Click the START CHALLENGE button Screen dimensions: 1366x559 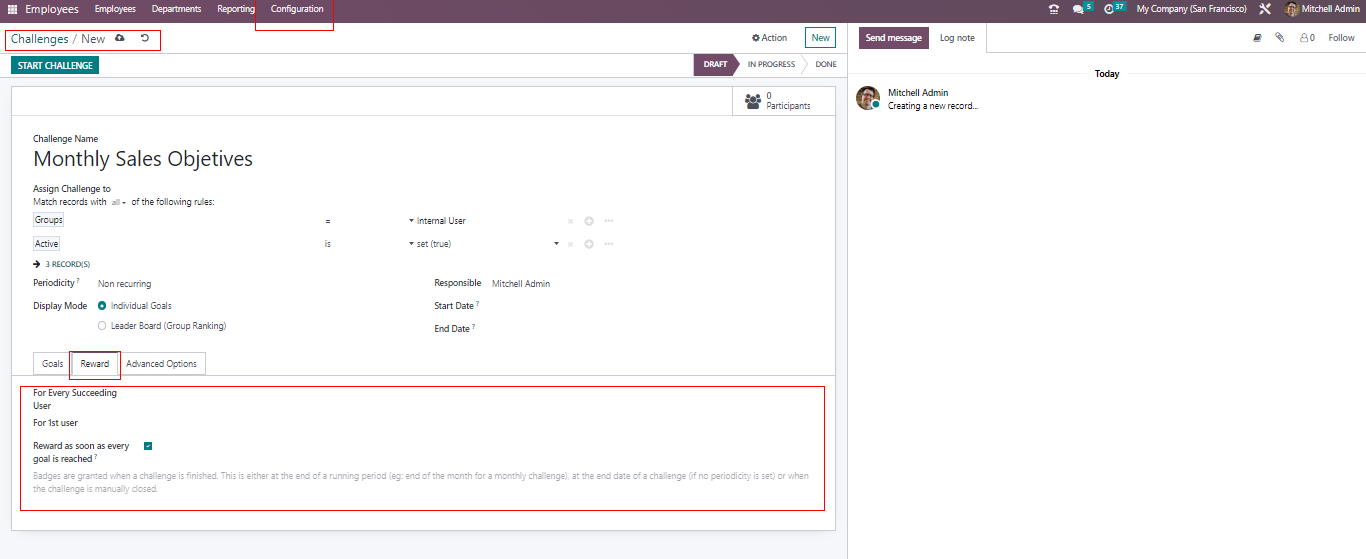(55, 66)
